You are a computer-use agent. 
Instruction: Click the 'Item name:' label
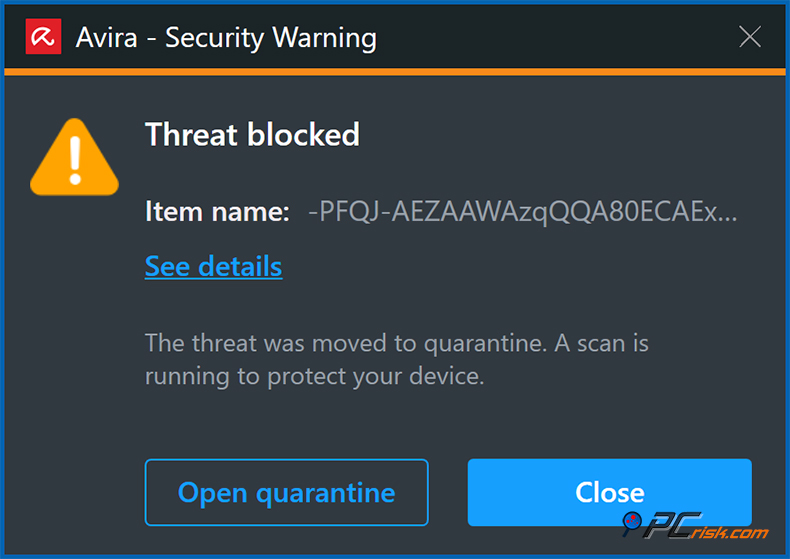217,212
